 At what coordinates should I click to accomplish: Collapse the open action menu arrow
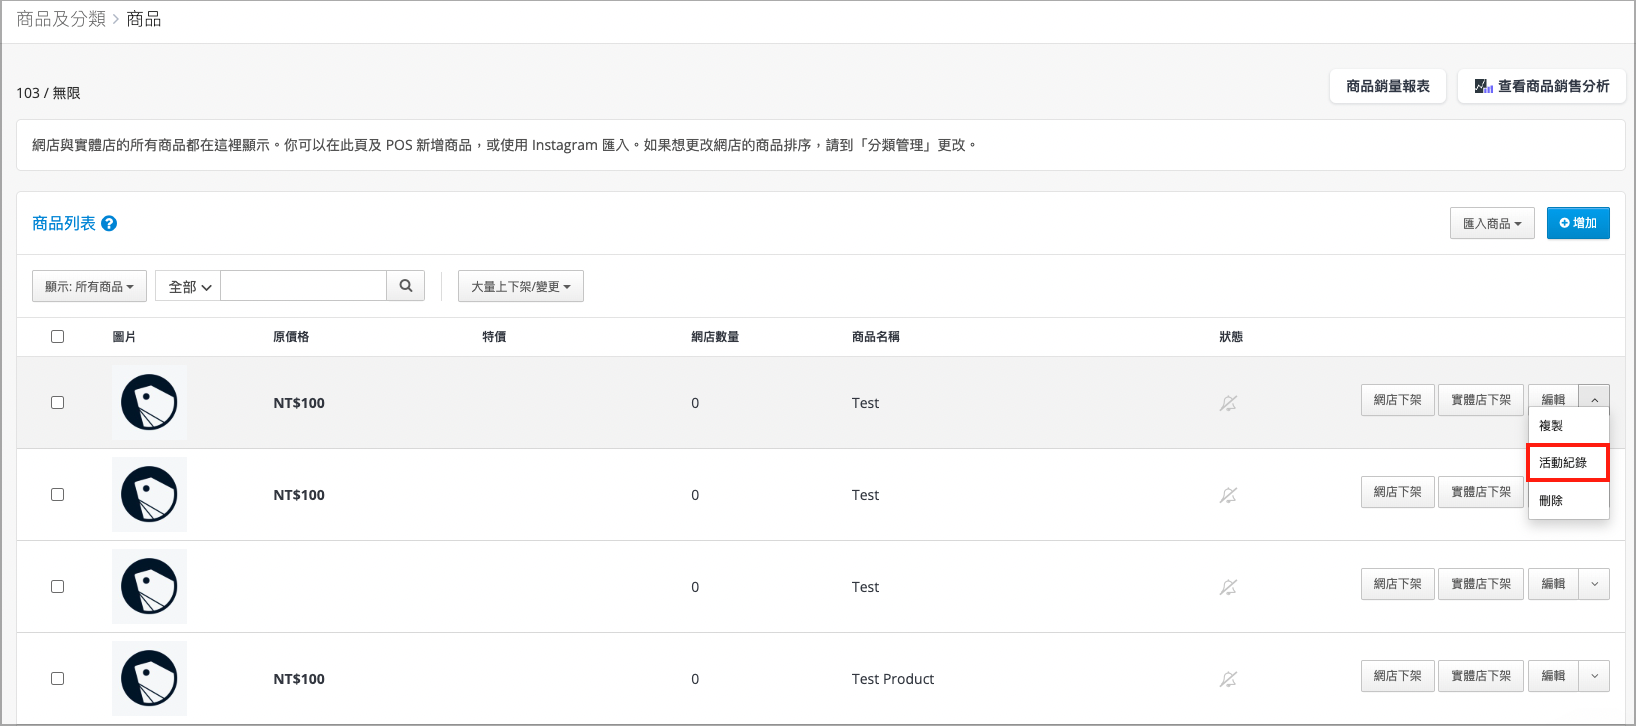(x=1594, y=400)
